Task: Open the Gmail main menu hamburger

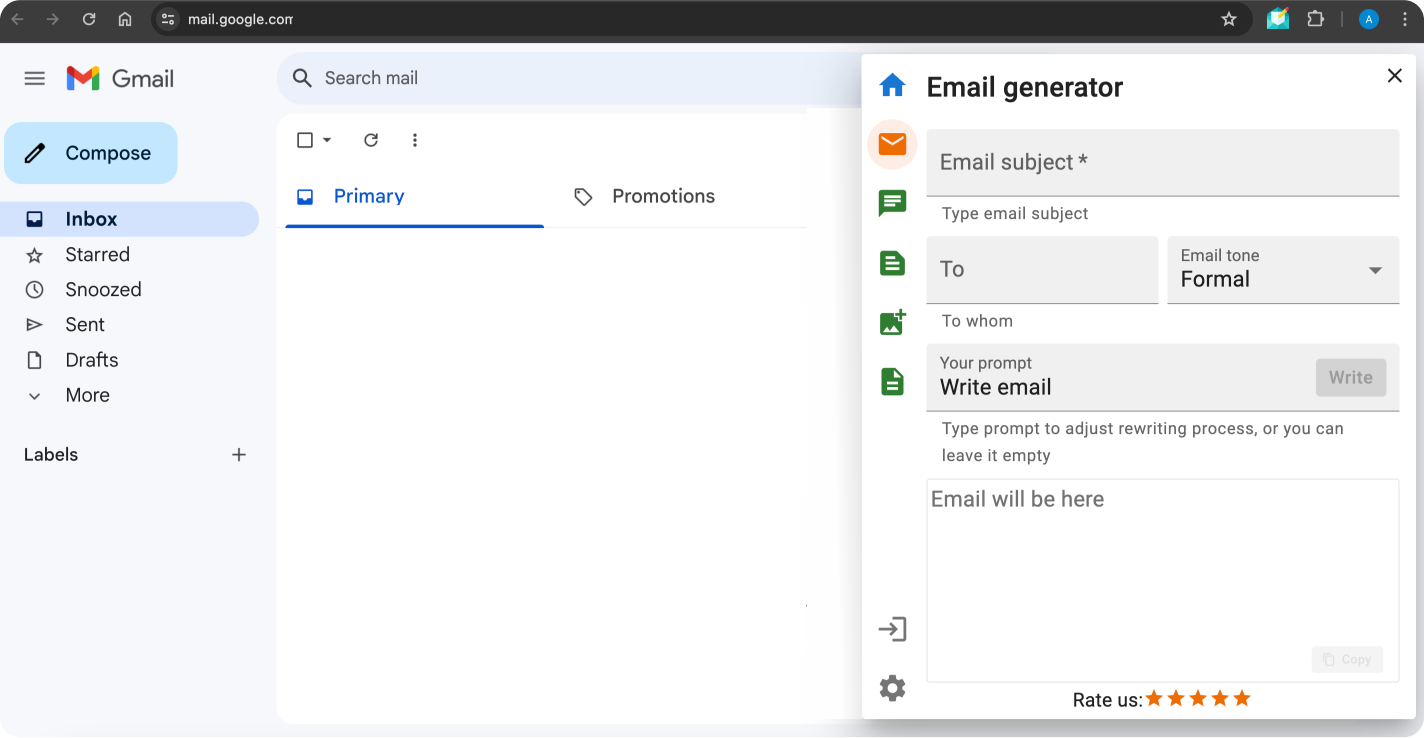Action: 35,78
